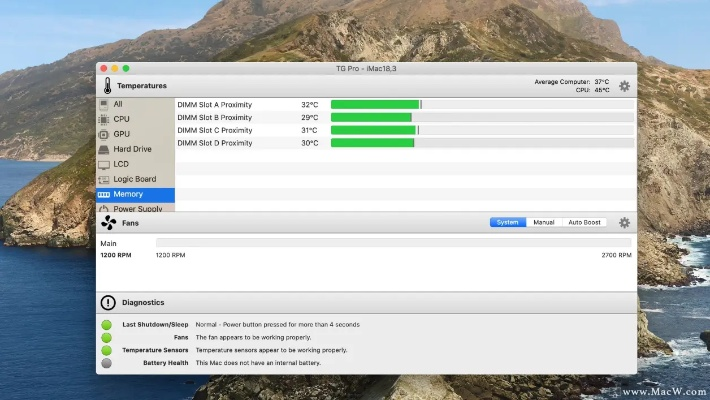Image resolution: width=710 pixels, height=400 pixels.
Task: Choose the Memory category in sidebar
Action: tap(128, 194)
